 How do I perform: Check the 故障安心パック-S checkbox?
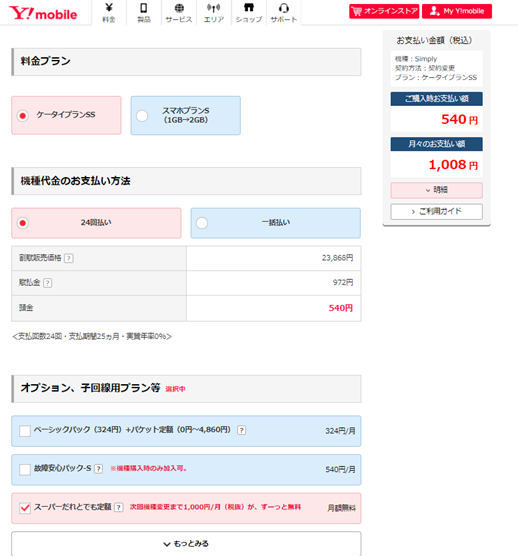25,470
